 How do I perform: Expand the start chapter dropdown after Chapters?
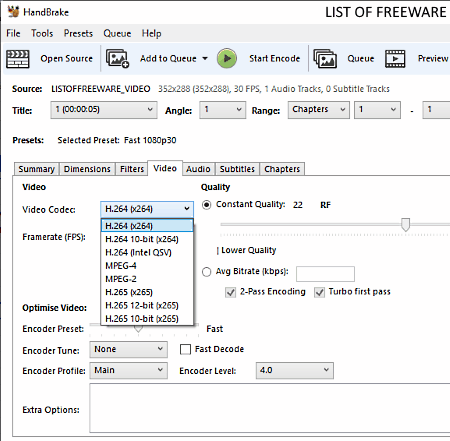click(377, 110)
